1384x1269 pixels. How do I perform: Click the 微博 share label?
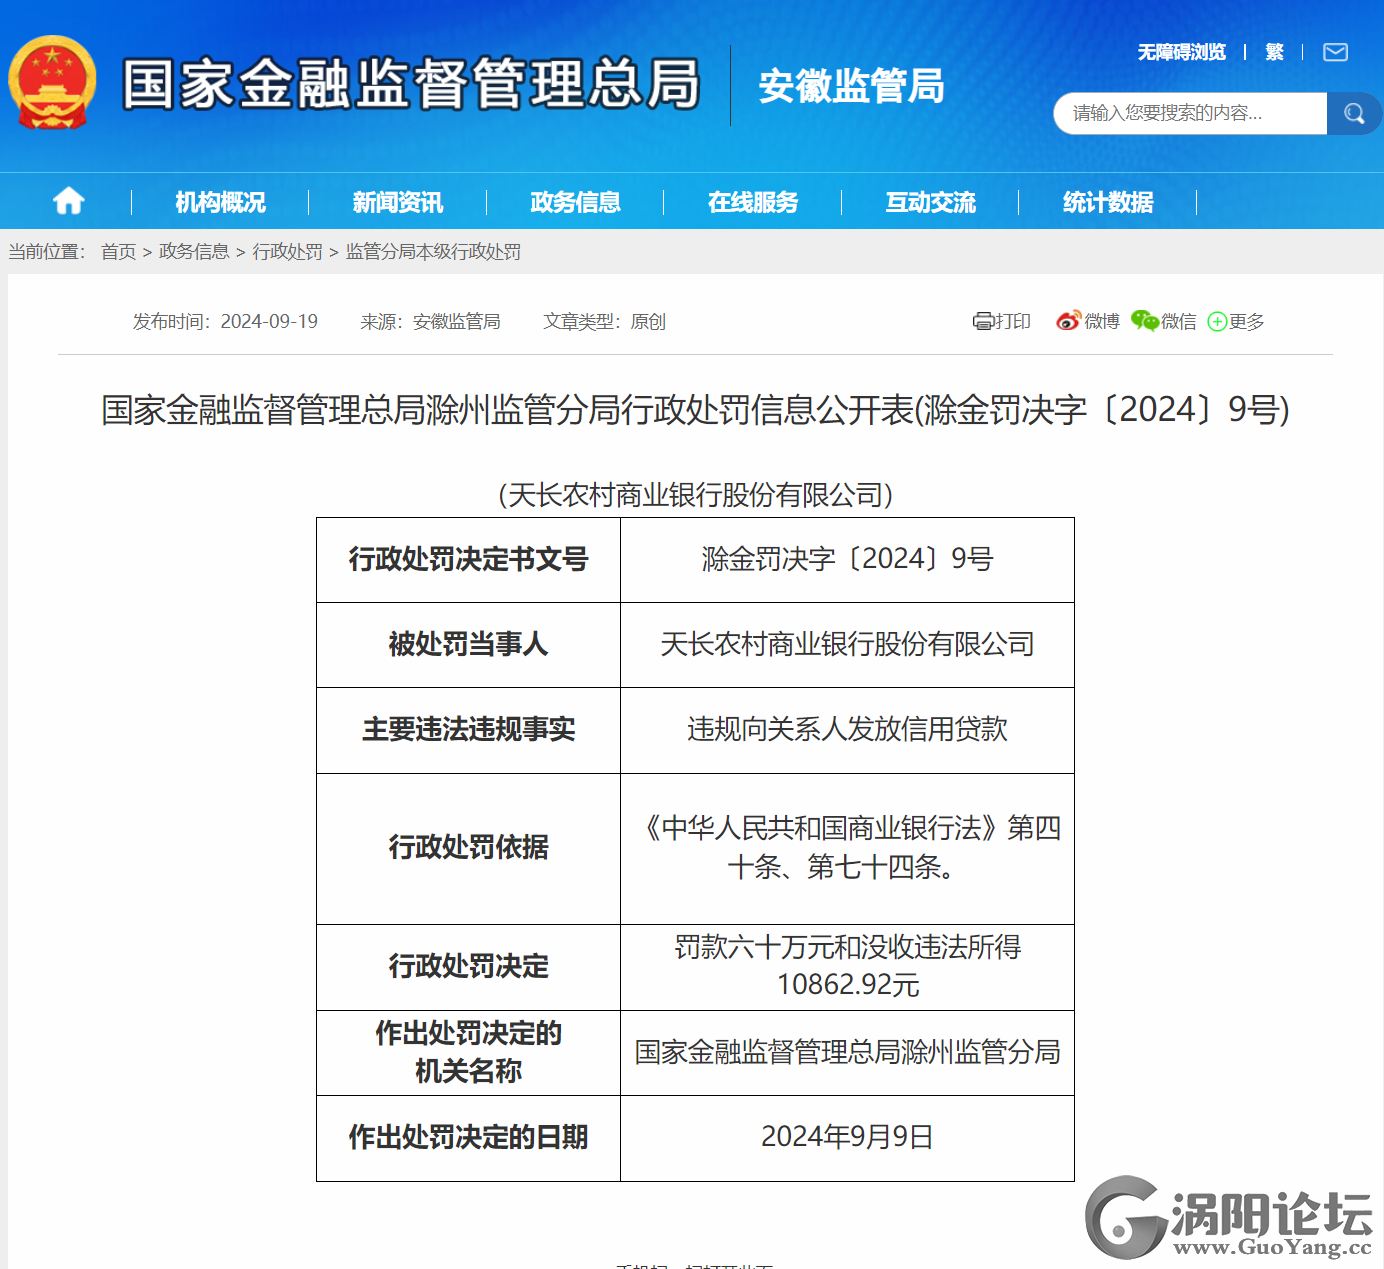pyautogui.click(x=1101, y=321)
